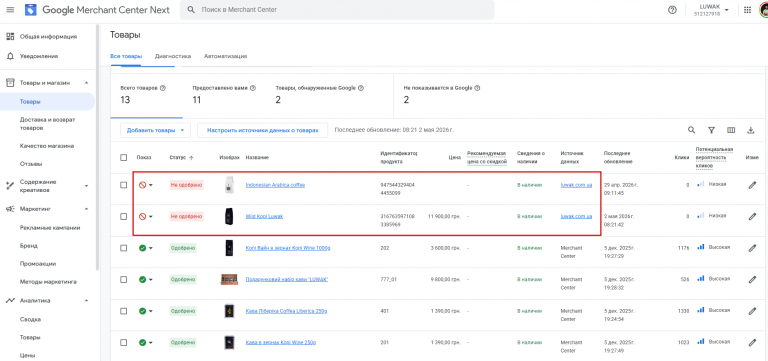768x361 pixels.
Task: Click pencil icon for Kopi Wine 250g row
Action: [752, 342]
